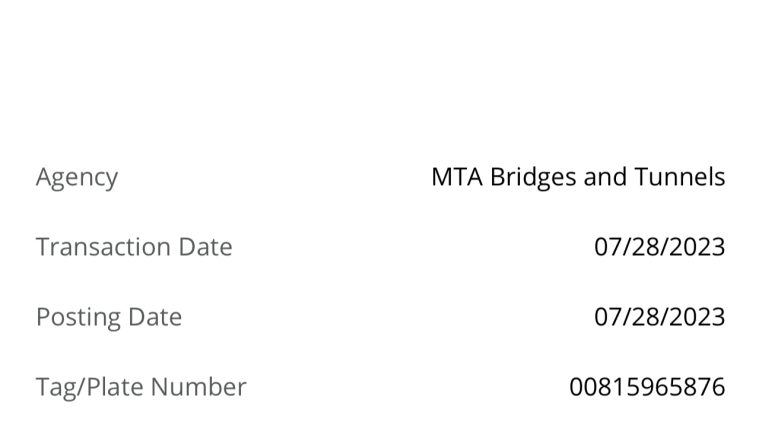
Task: Click the word MTA in agency value
Action: (x=457, y=176)
